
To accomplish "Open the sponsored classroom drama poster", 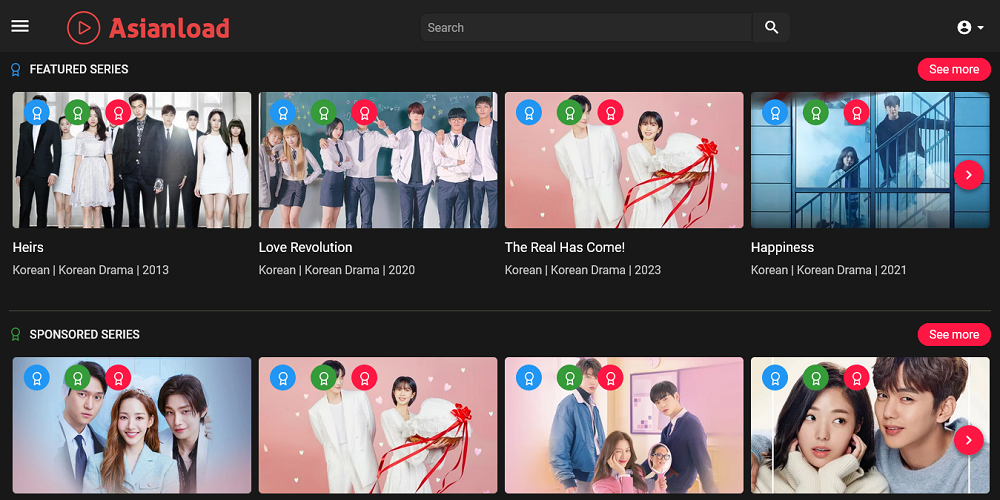I will tap(624, 425).
